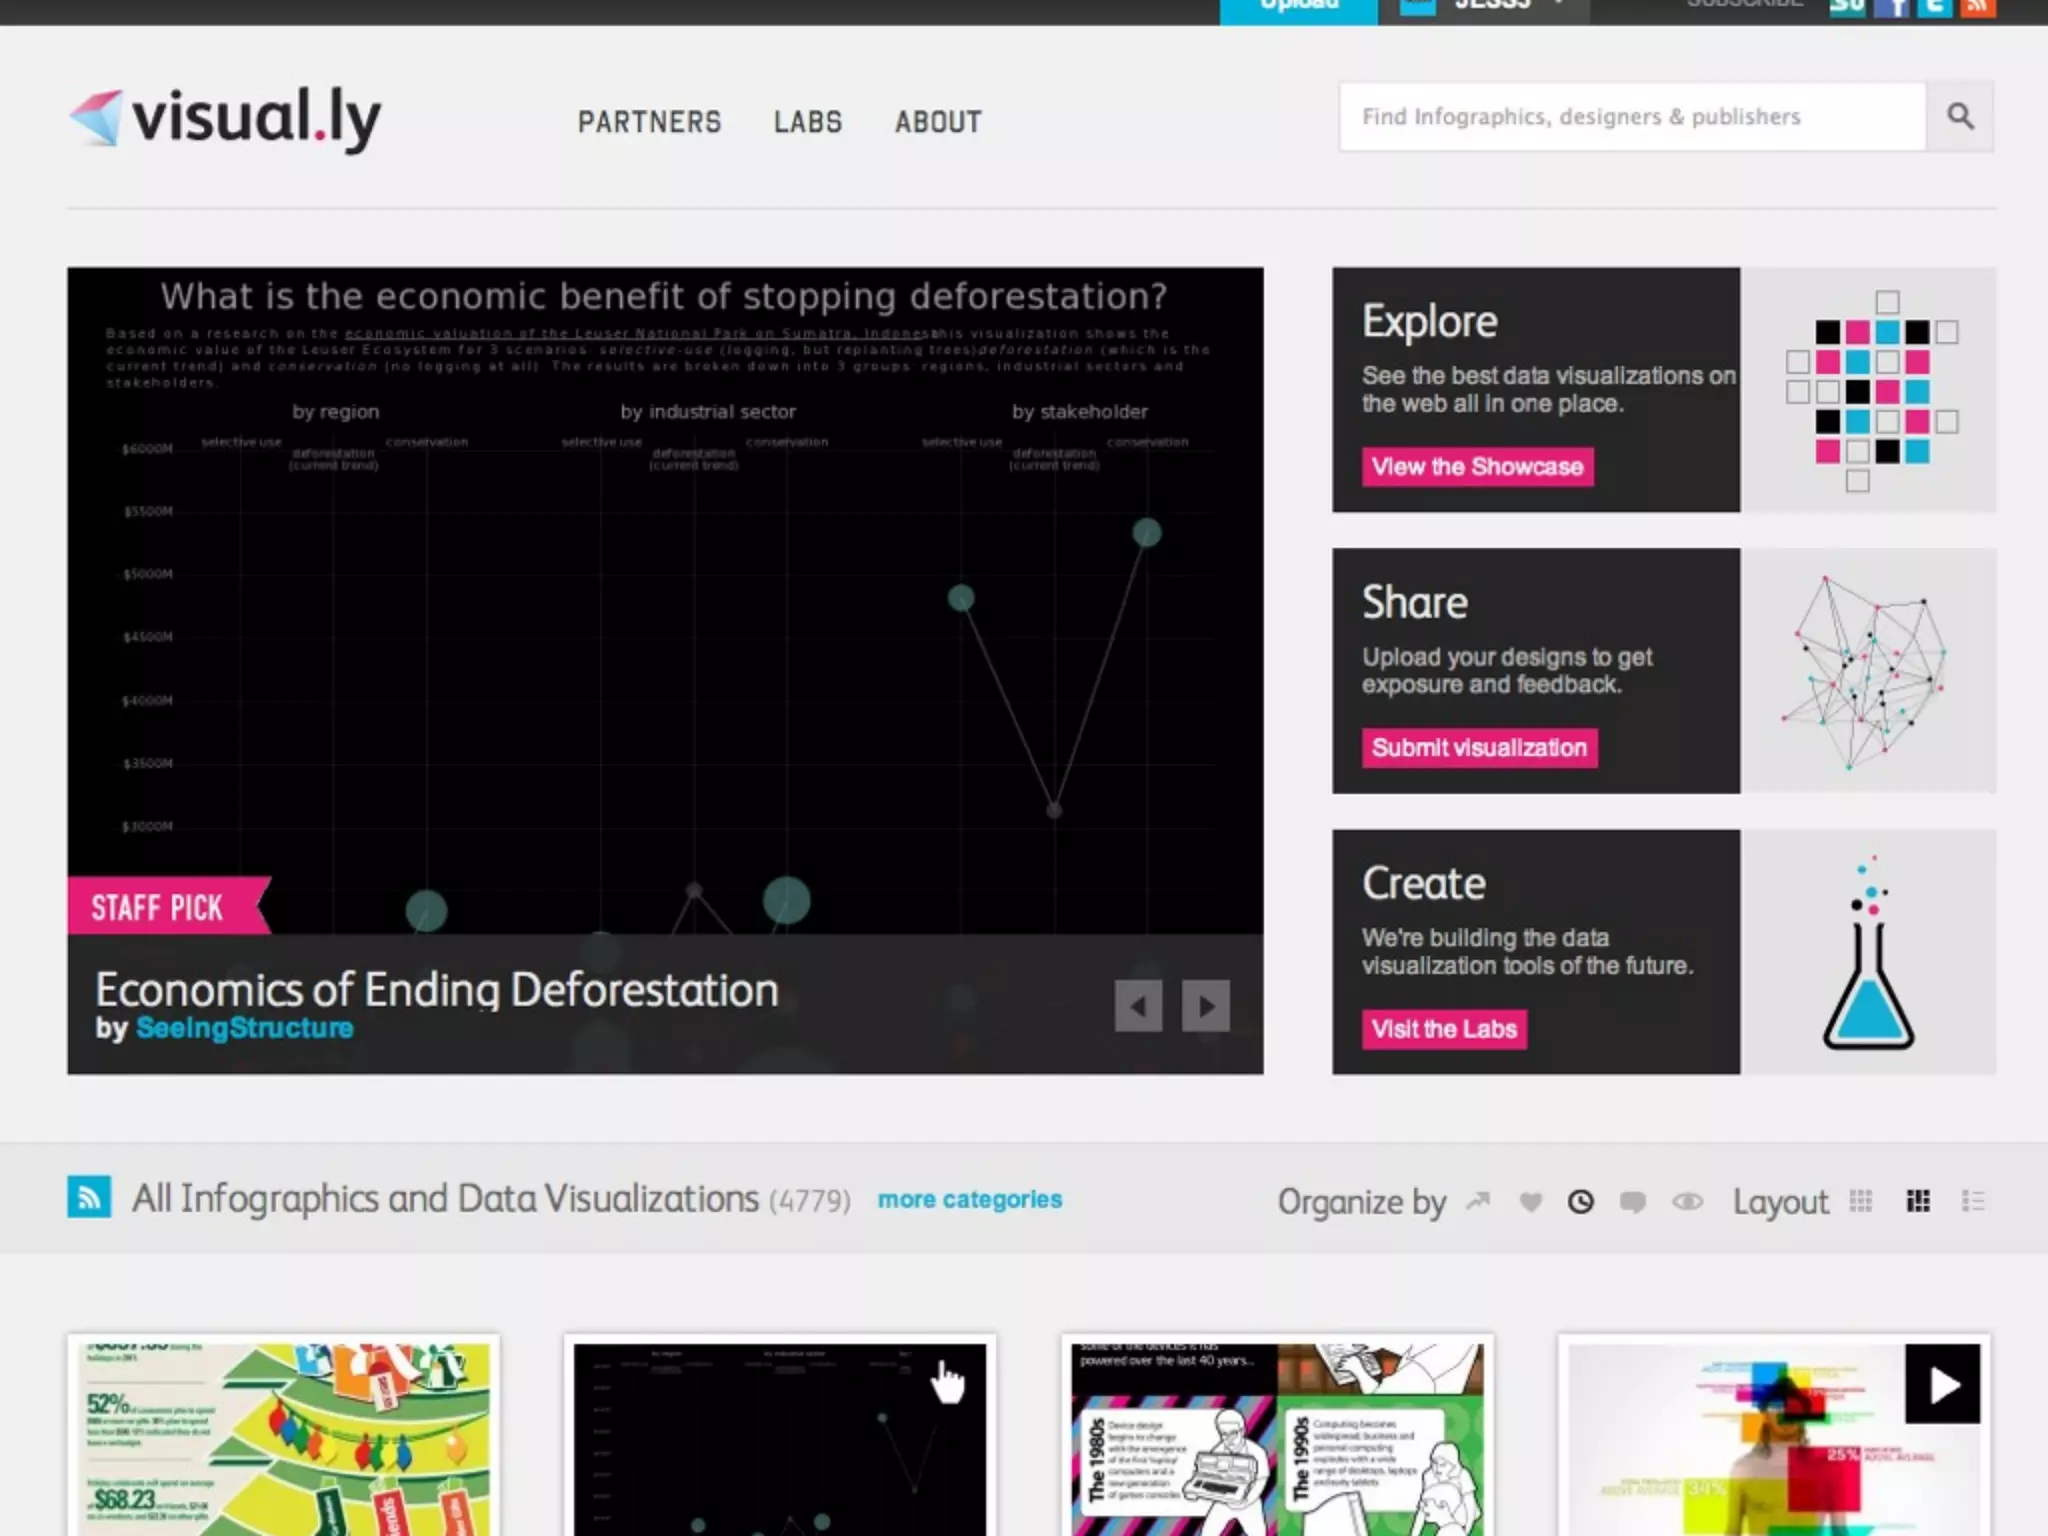Expand the user account dropdown in top bar
The image size is (2048, 1536).
pyautogui.click(x=1558, y=6)
